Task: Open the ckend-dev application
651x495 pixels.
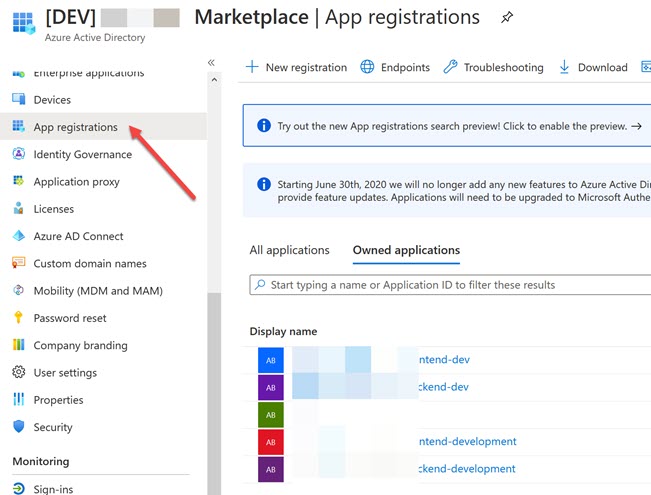Action: pyautogui.click(x=443, y=387)
